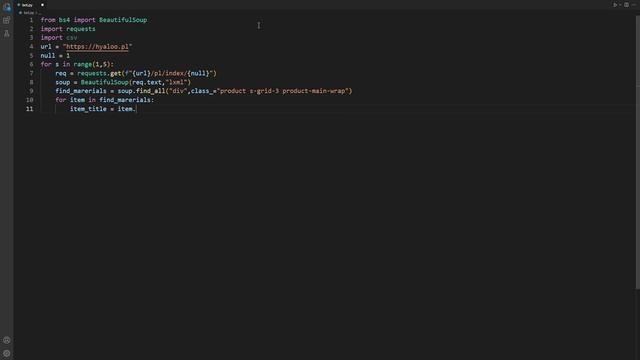Click 'item_title' on line 11
This screenshot has width=640, height=360.
[x=88, y=109]
